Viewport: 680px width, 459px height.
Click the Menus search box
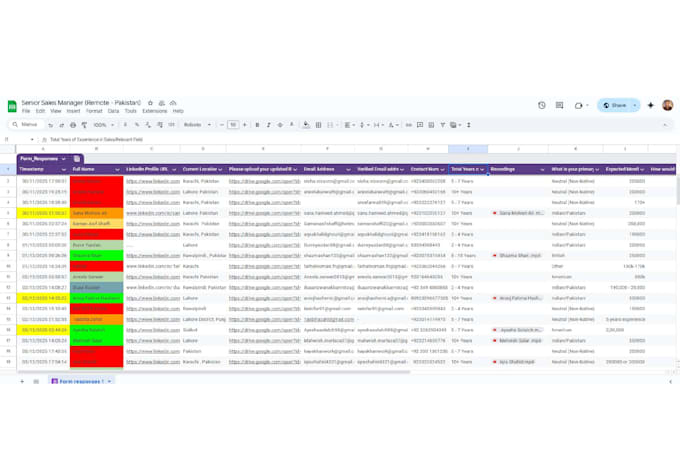(x=27, y=125)
